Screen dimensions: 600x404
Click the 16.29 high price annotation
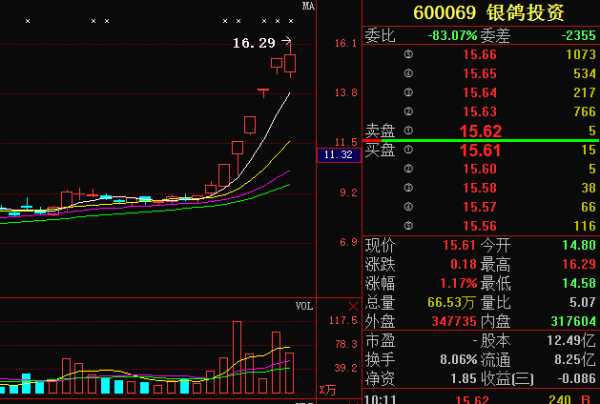254,43
